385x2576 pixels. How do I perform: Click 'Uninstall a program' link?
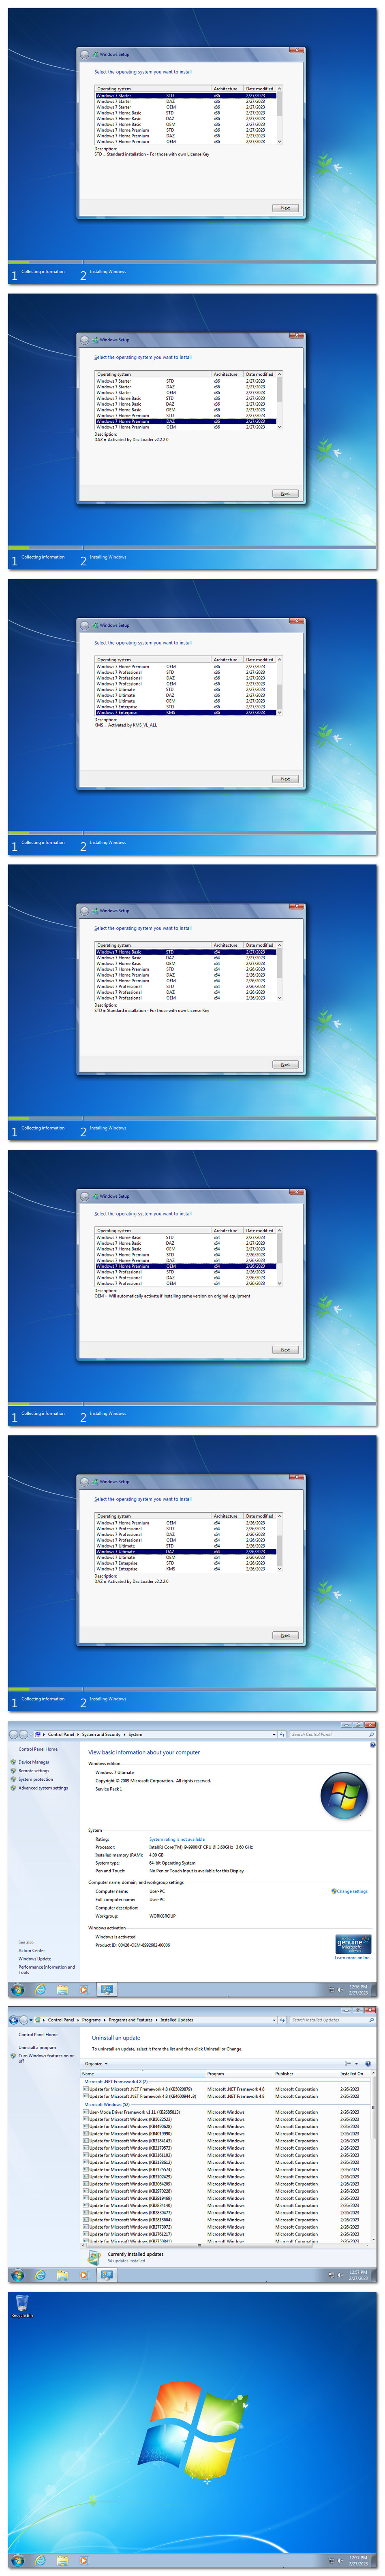coord(37,2047)
